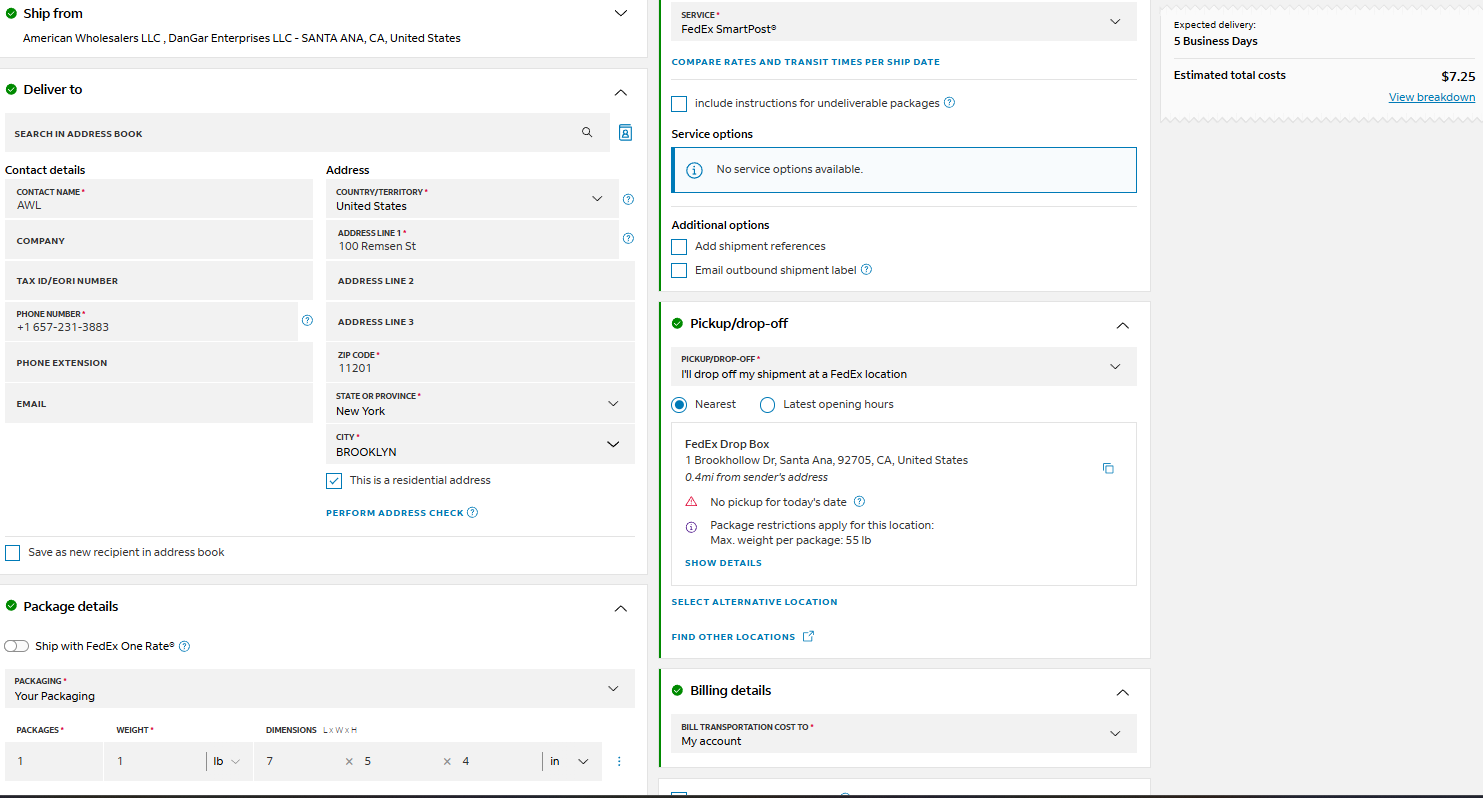Click the help icon beside Country/Territory
This screenshot has width=1483, height=798.
pyautogui.click(x=628, y=199)
